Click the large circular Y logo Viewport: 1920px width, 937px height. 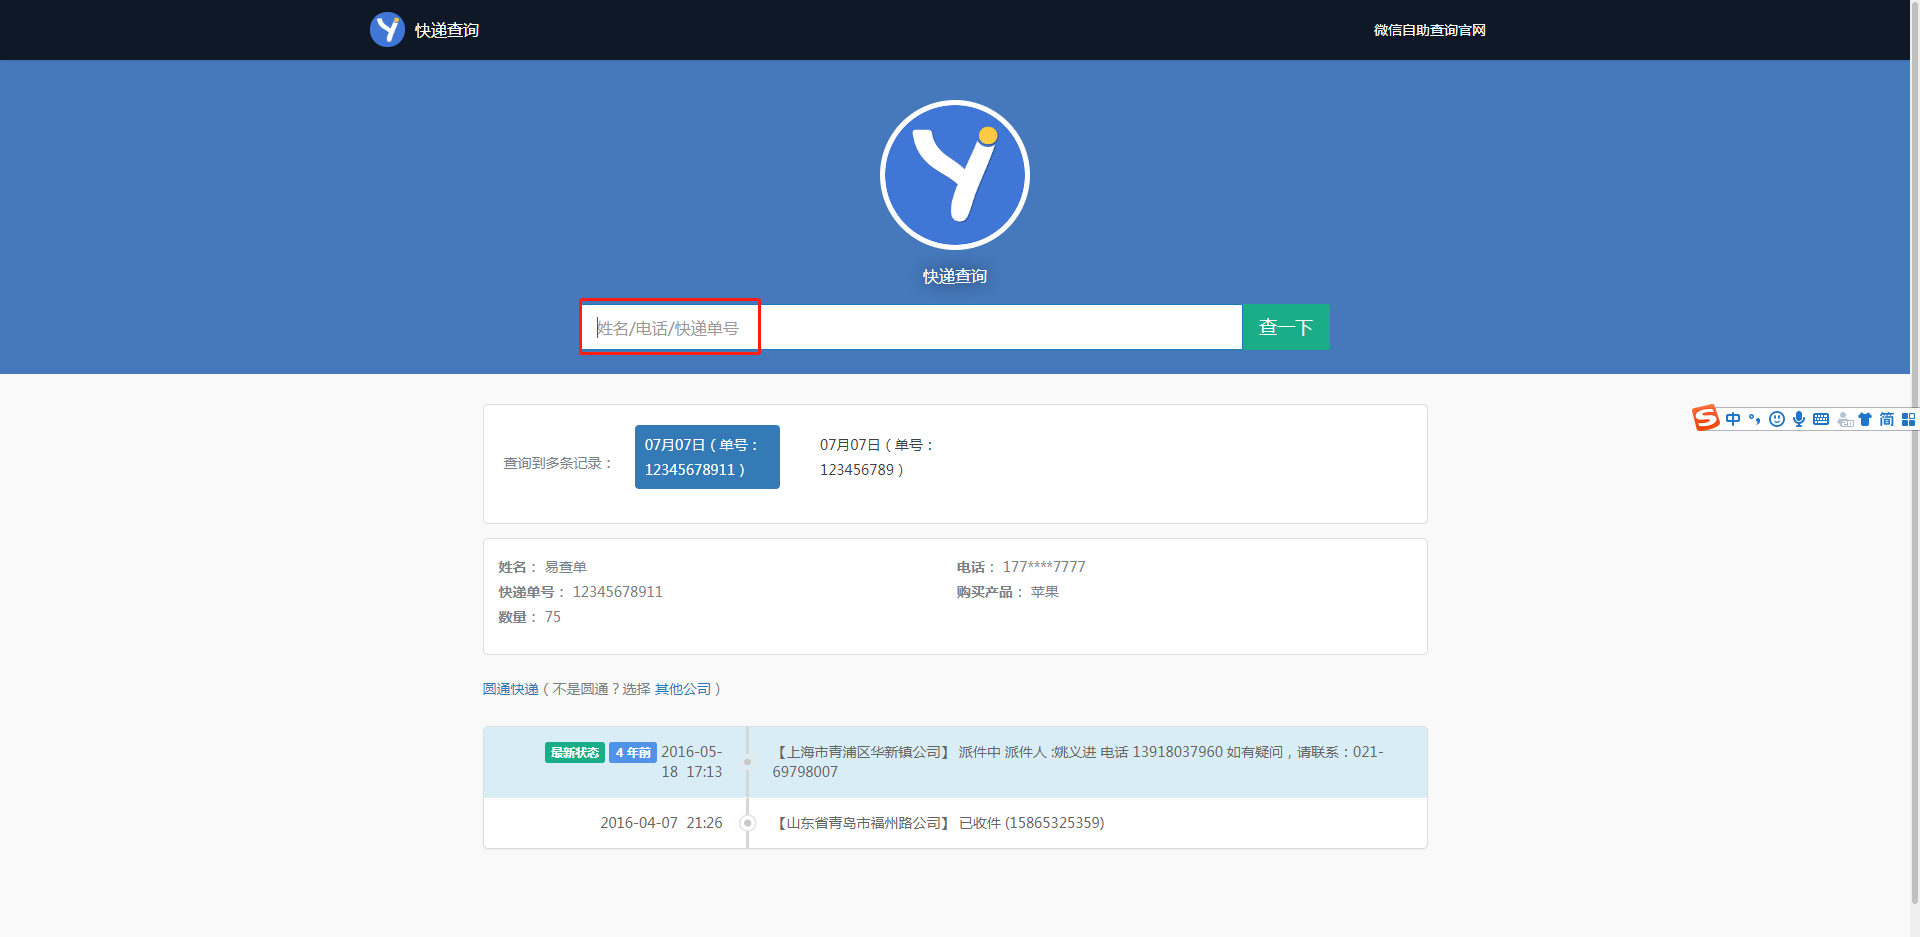pos(955,175)
